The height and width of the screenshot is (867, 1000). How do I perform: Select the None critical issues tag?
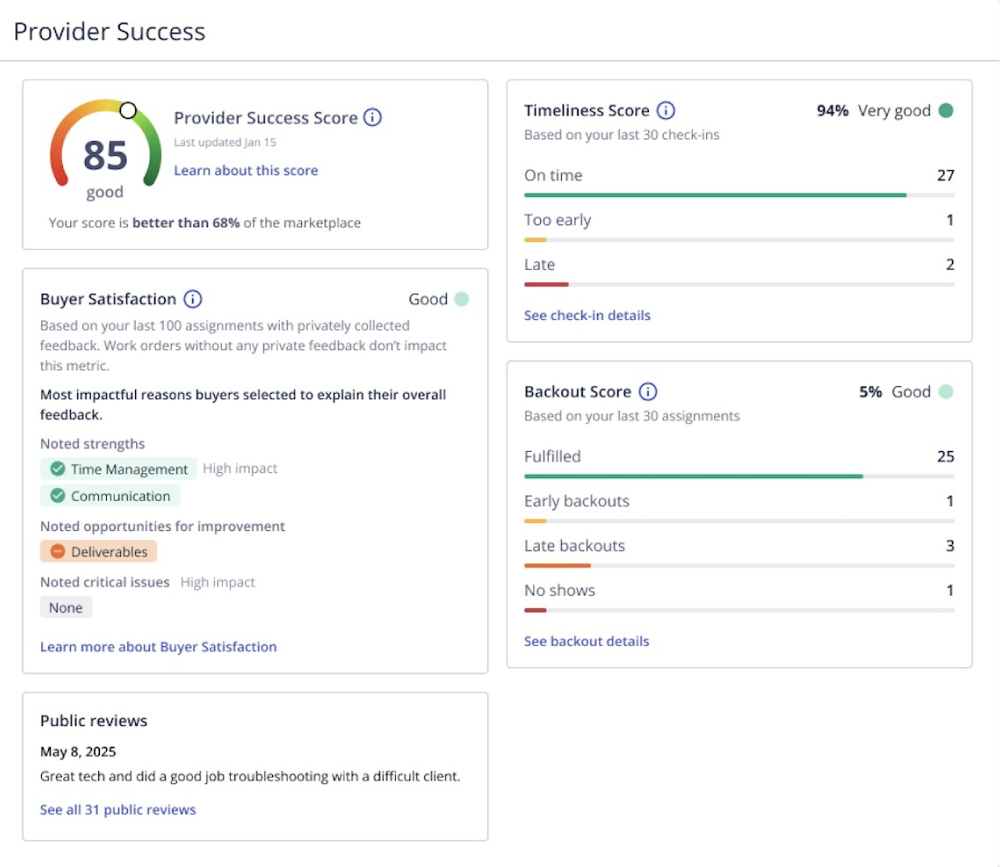pyautogui.click(x=66, y=607)
